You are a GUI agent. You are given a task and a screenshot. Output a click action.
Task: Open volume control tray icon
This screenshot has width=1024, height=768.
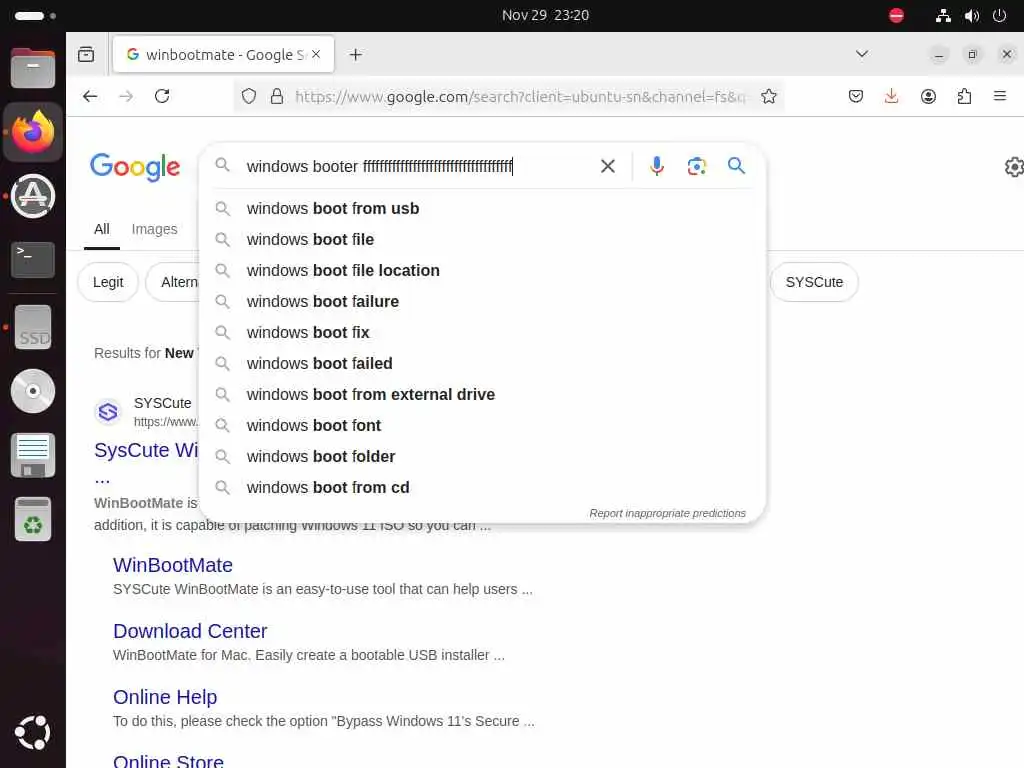972,16
